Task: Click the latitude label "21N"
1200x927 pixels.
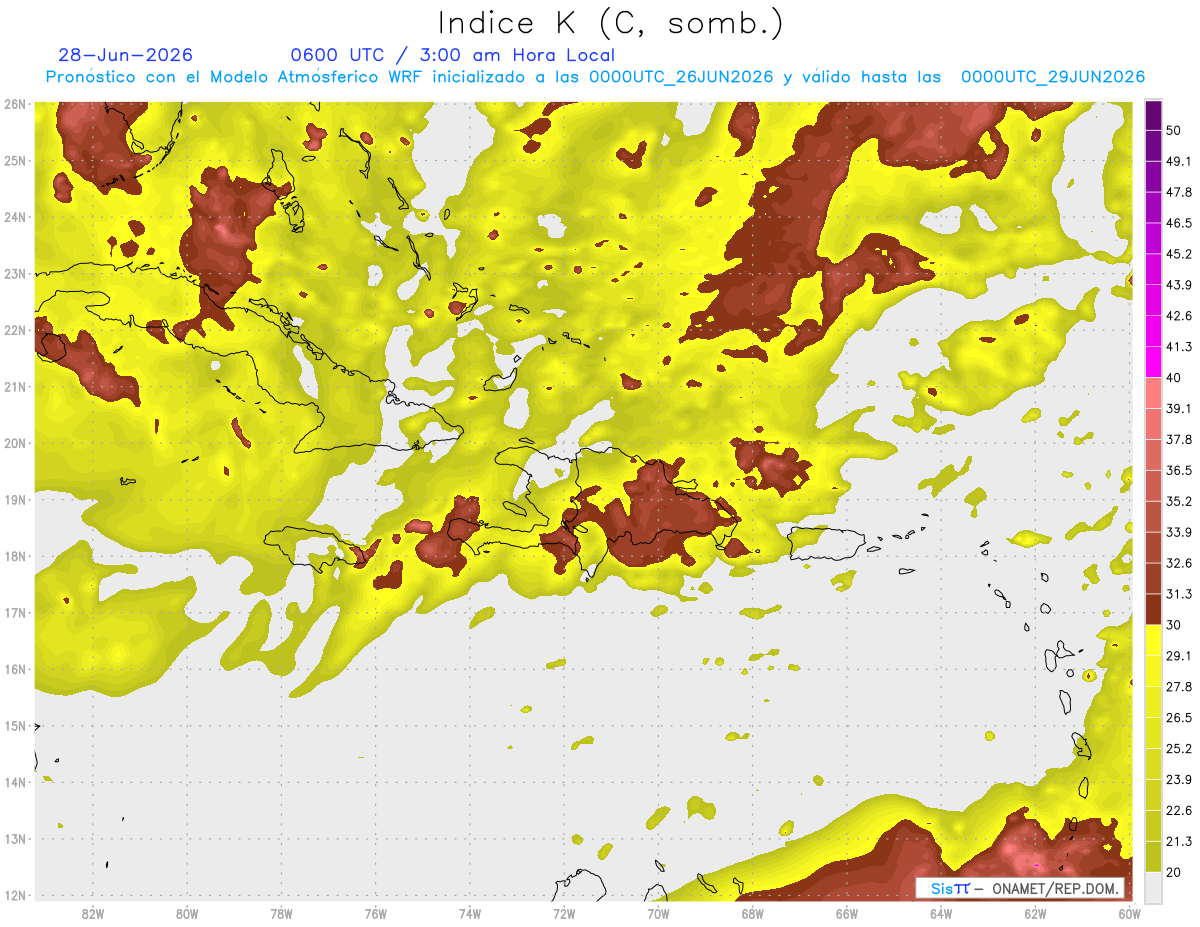Action: 15,387
